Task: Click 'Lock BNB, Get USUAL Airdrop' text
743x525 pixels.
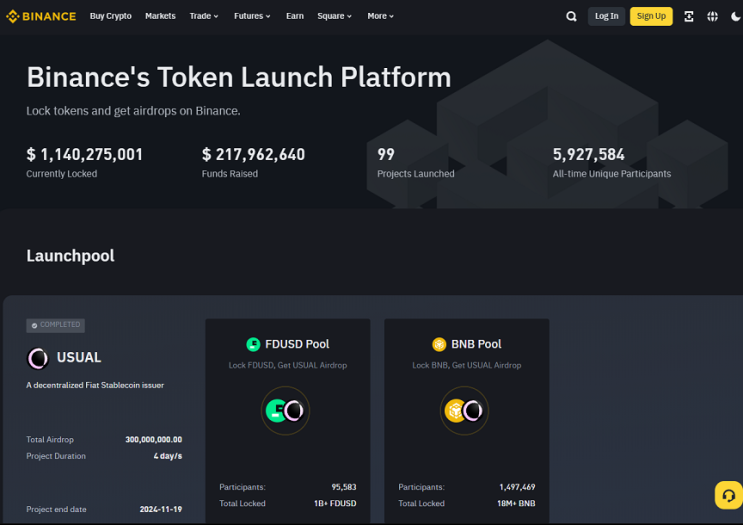Action: point(467,365)
